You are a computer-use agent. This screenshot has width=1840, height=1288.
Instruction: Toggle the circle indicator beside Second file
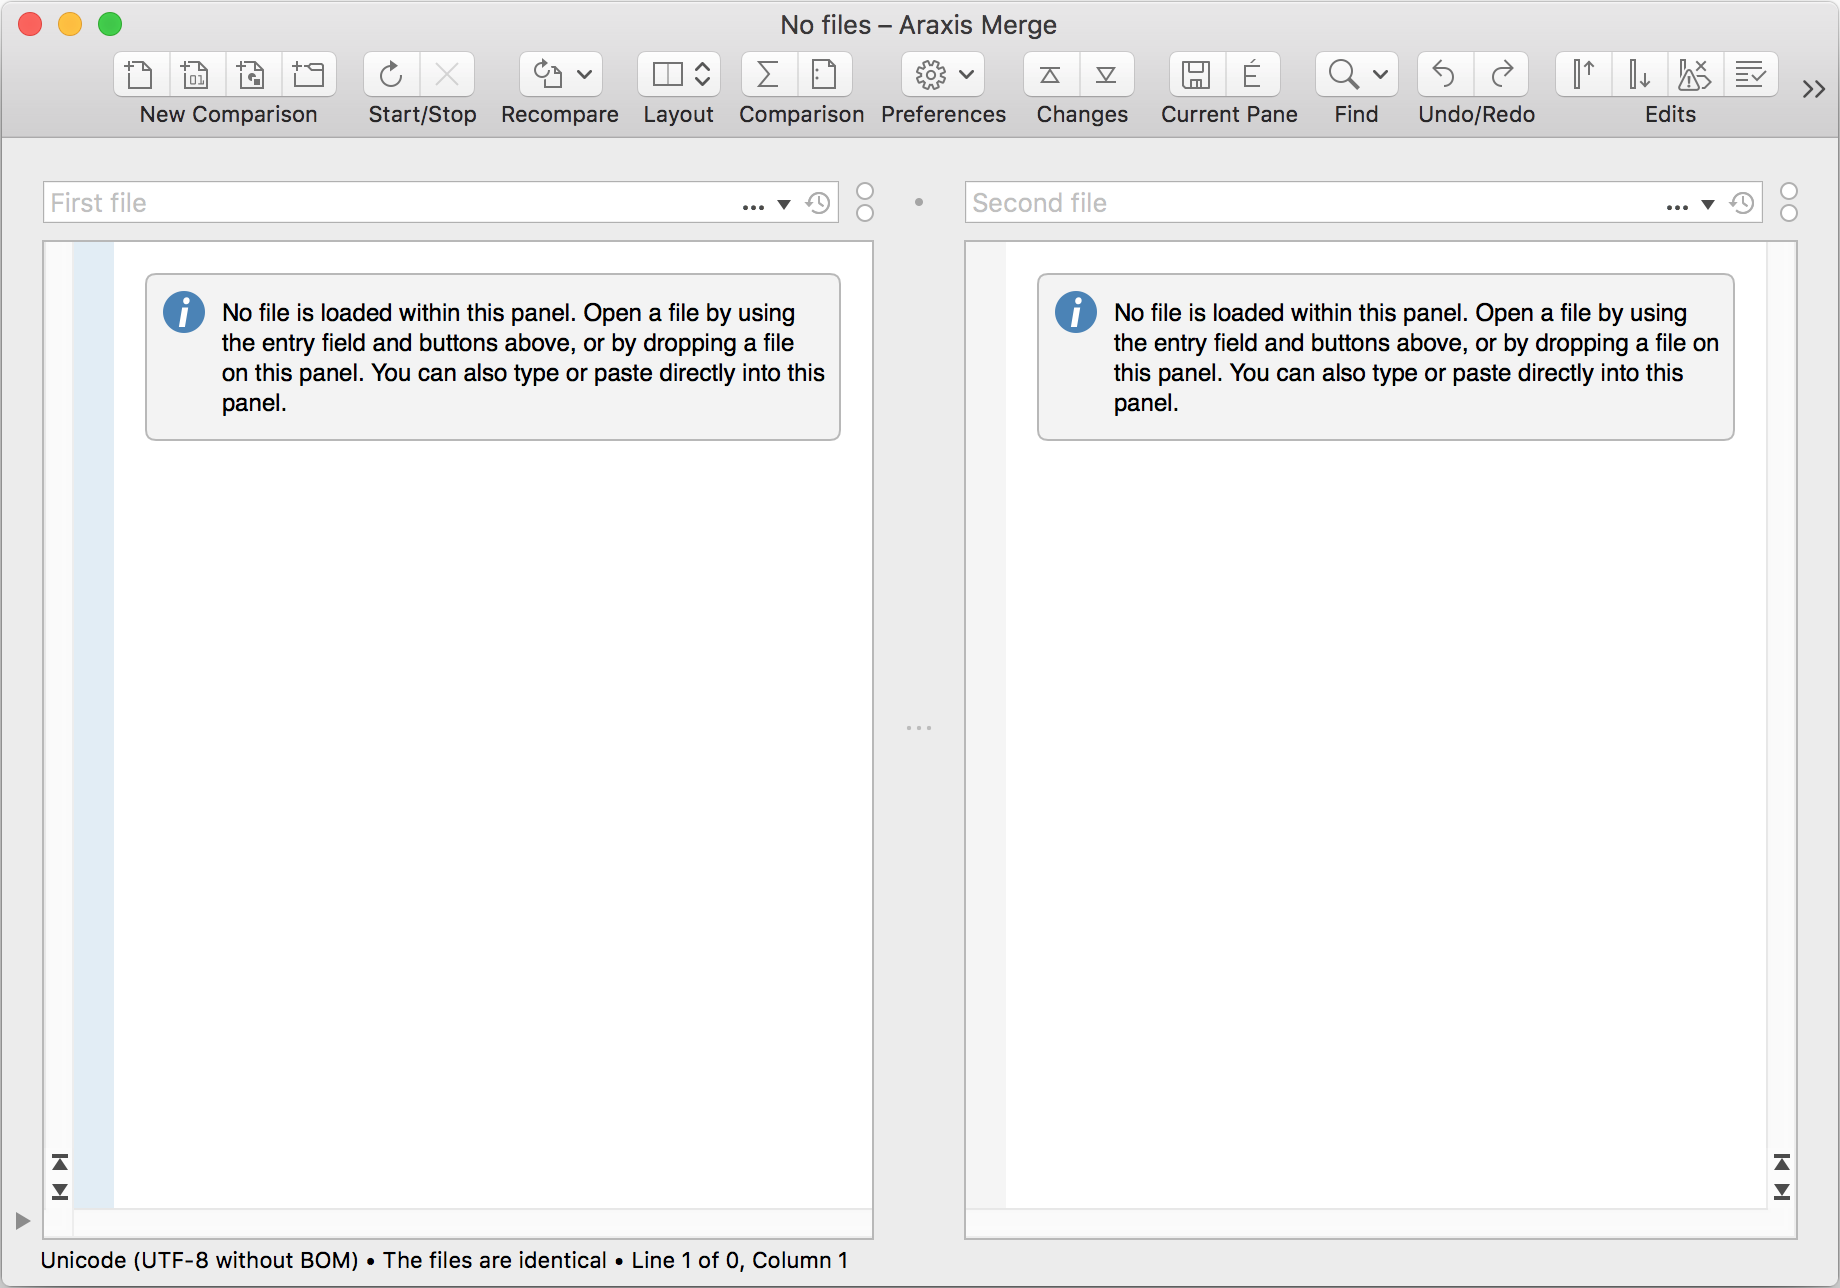click(x=1789, y=190)
